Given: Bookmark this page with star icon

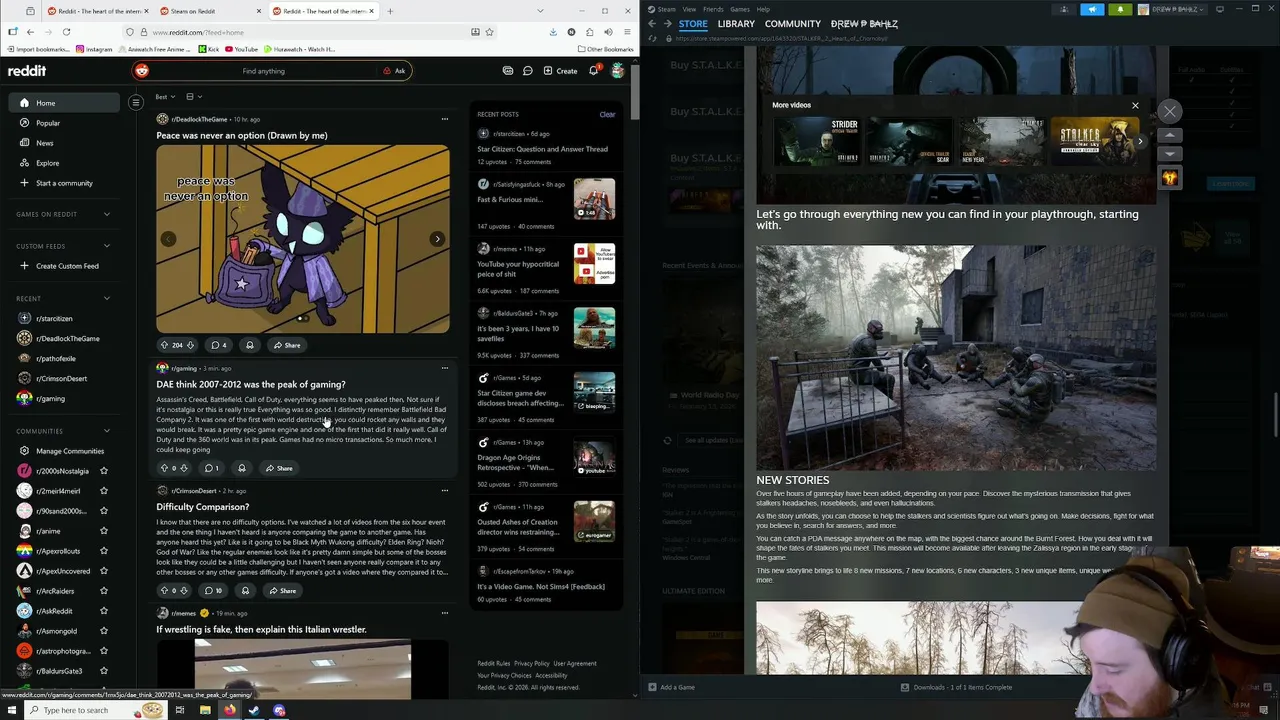Looking at the screenshot, I should point(489,32).
